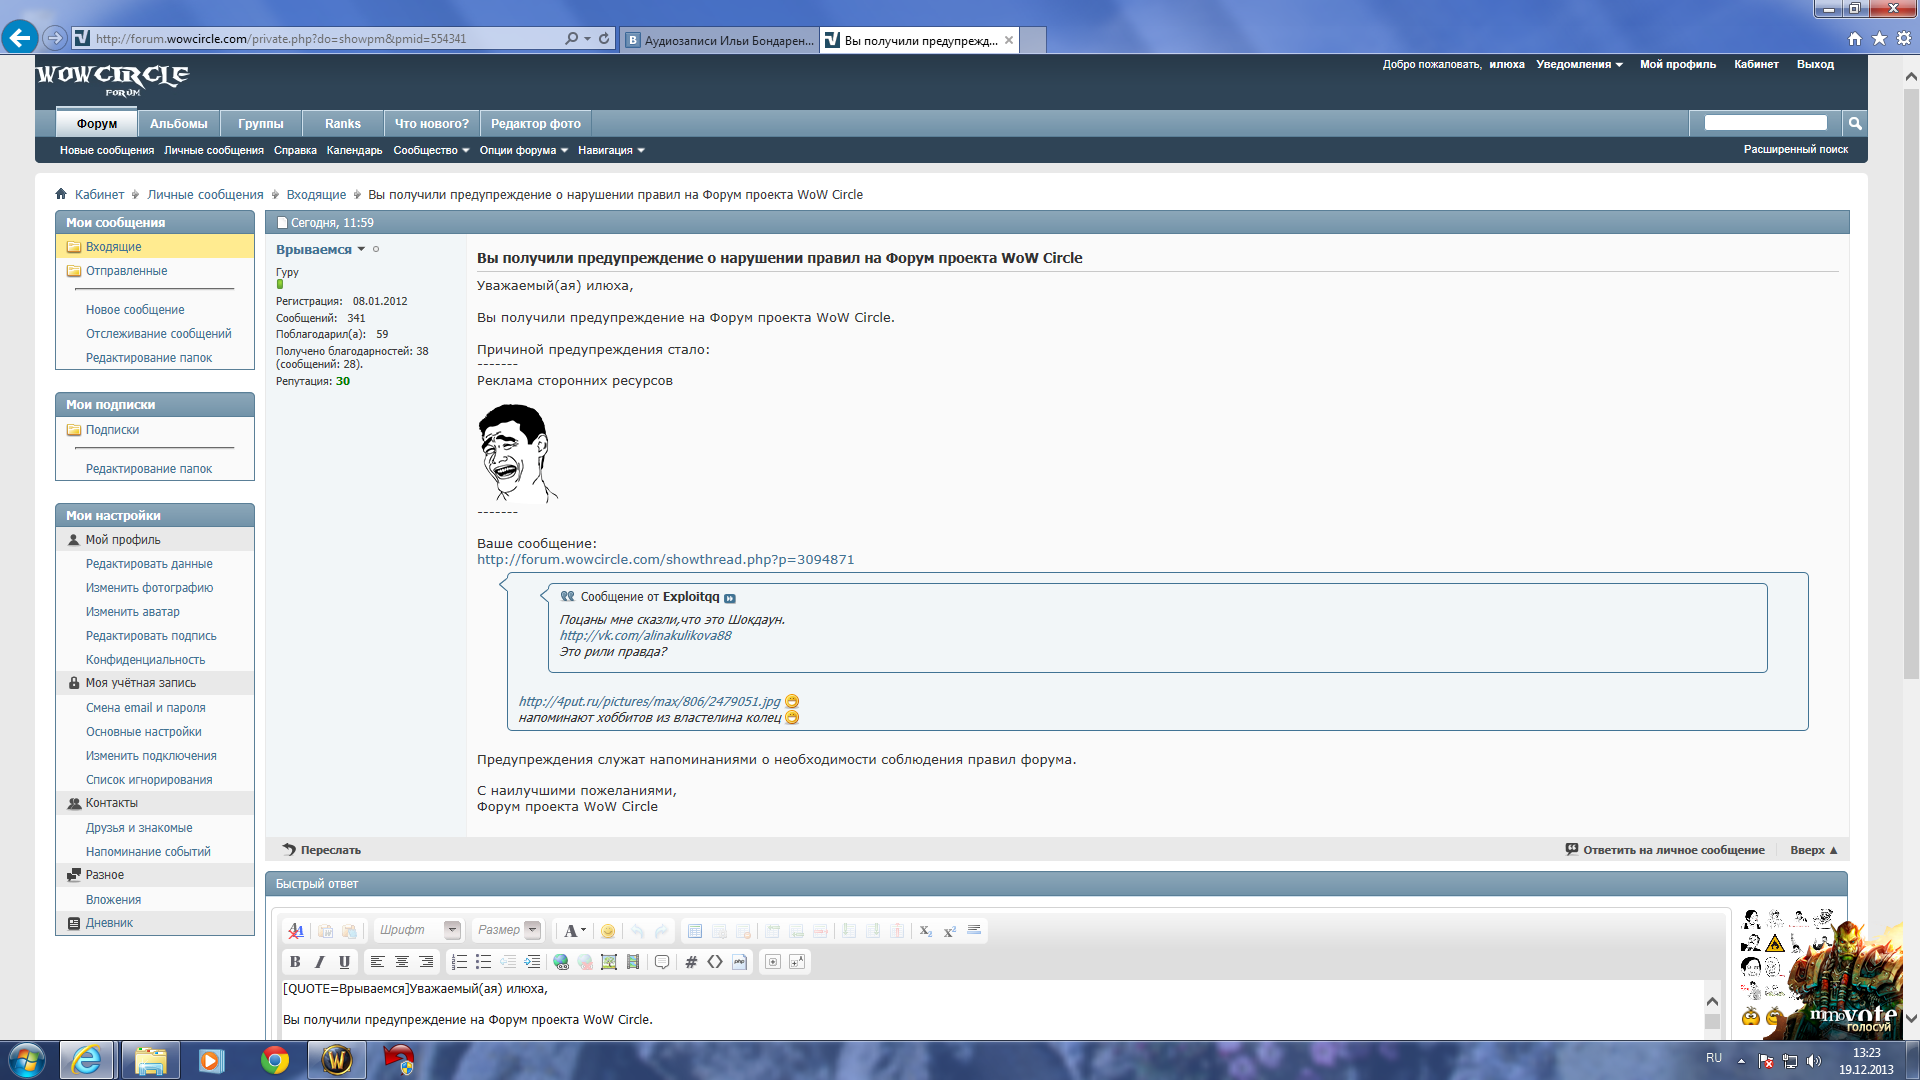Wrap HTML tags with angle brackets icon

click(715, 962)
